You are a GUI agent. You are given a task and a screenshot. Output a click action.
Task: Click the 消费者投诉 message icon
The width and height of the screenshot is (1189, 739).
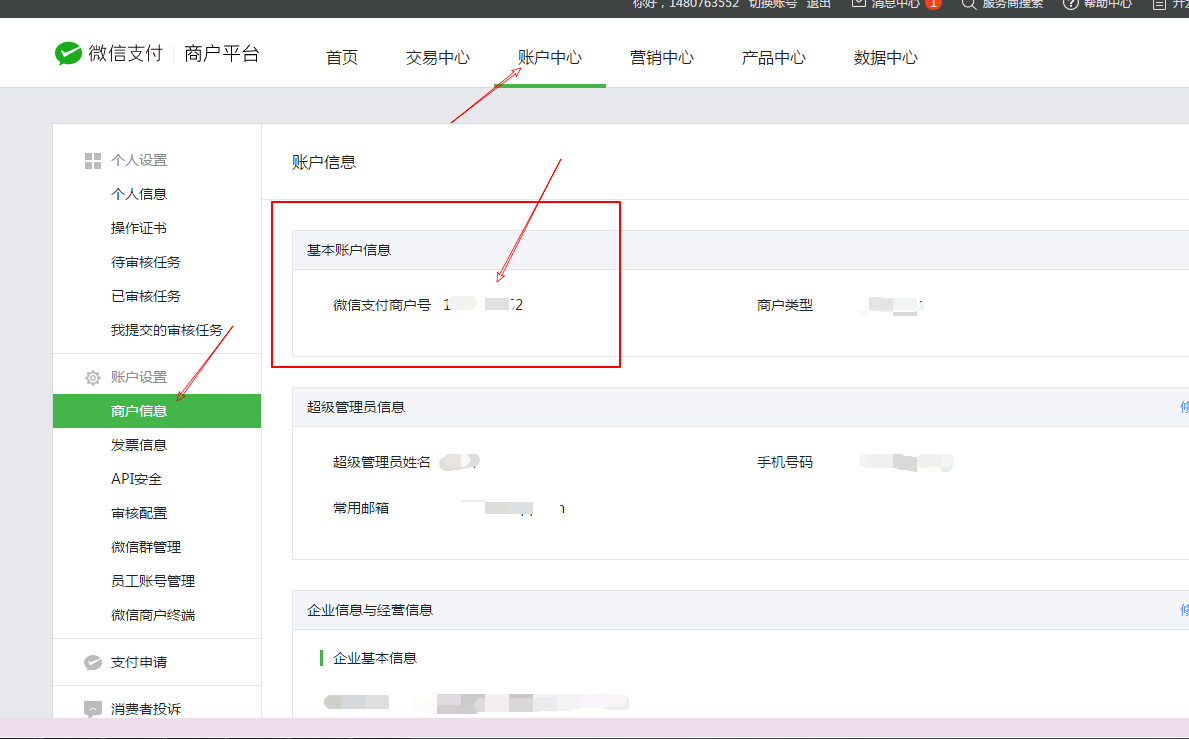tap(93, 709)
